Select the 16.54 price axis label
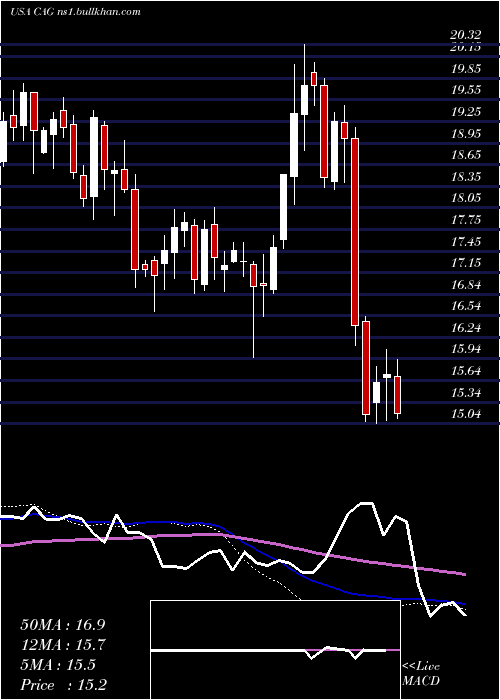500x700 pixels. pos(466,306)
